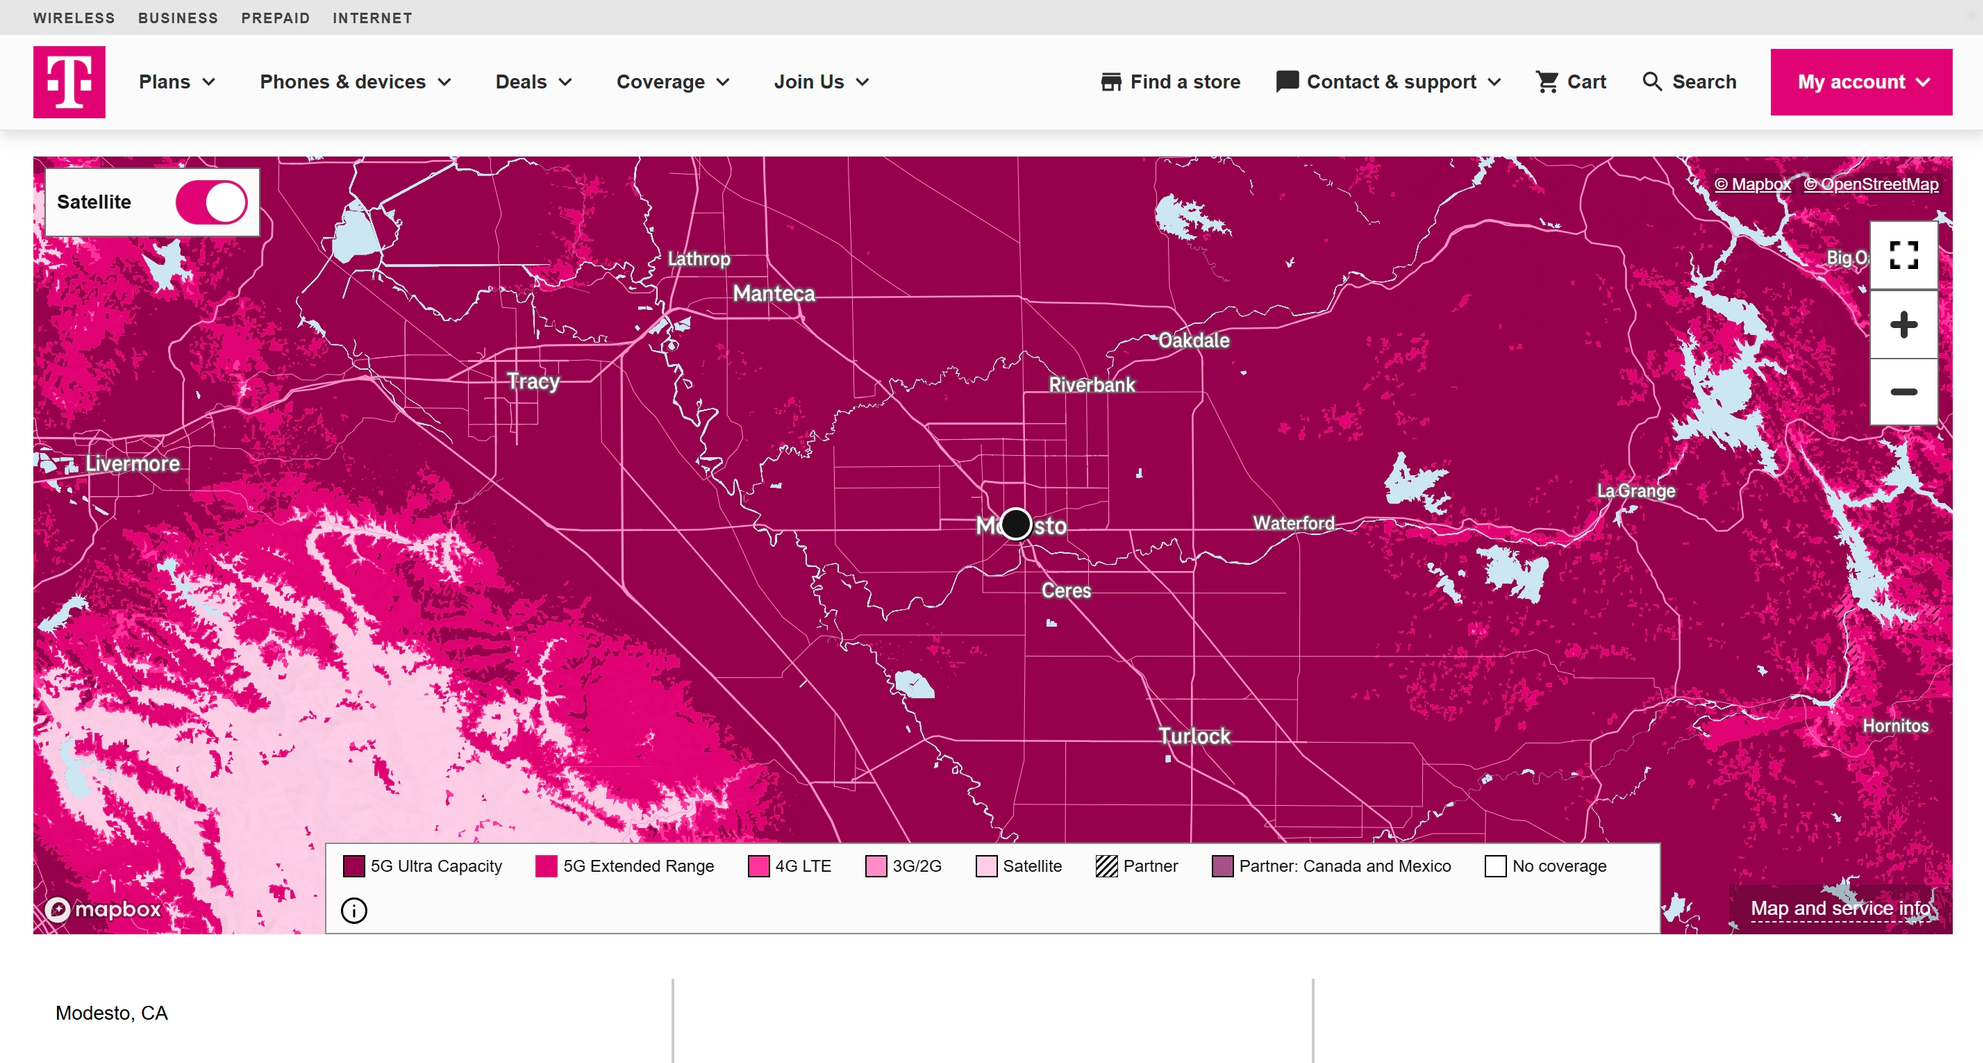Turn off the Satellite toggle
Screen dimensions: 1983x1063
(x=211, y=202)
